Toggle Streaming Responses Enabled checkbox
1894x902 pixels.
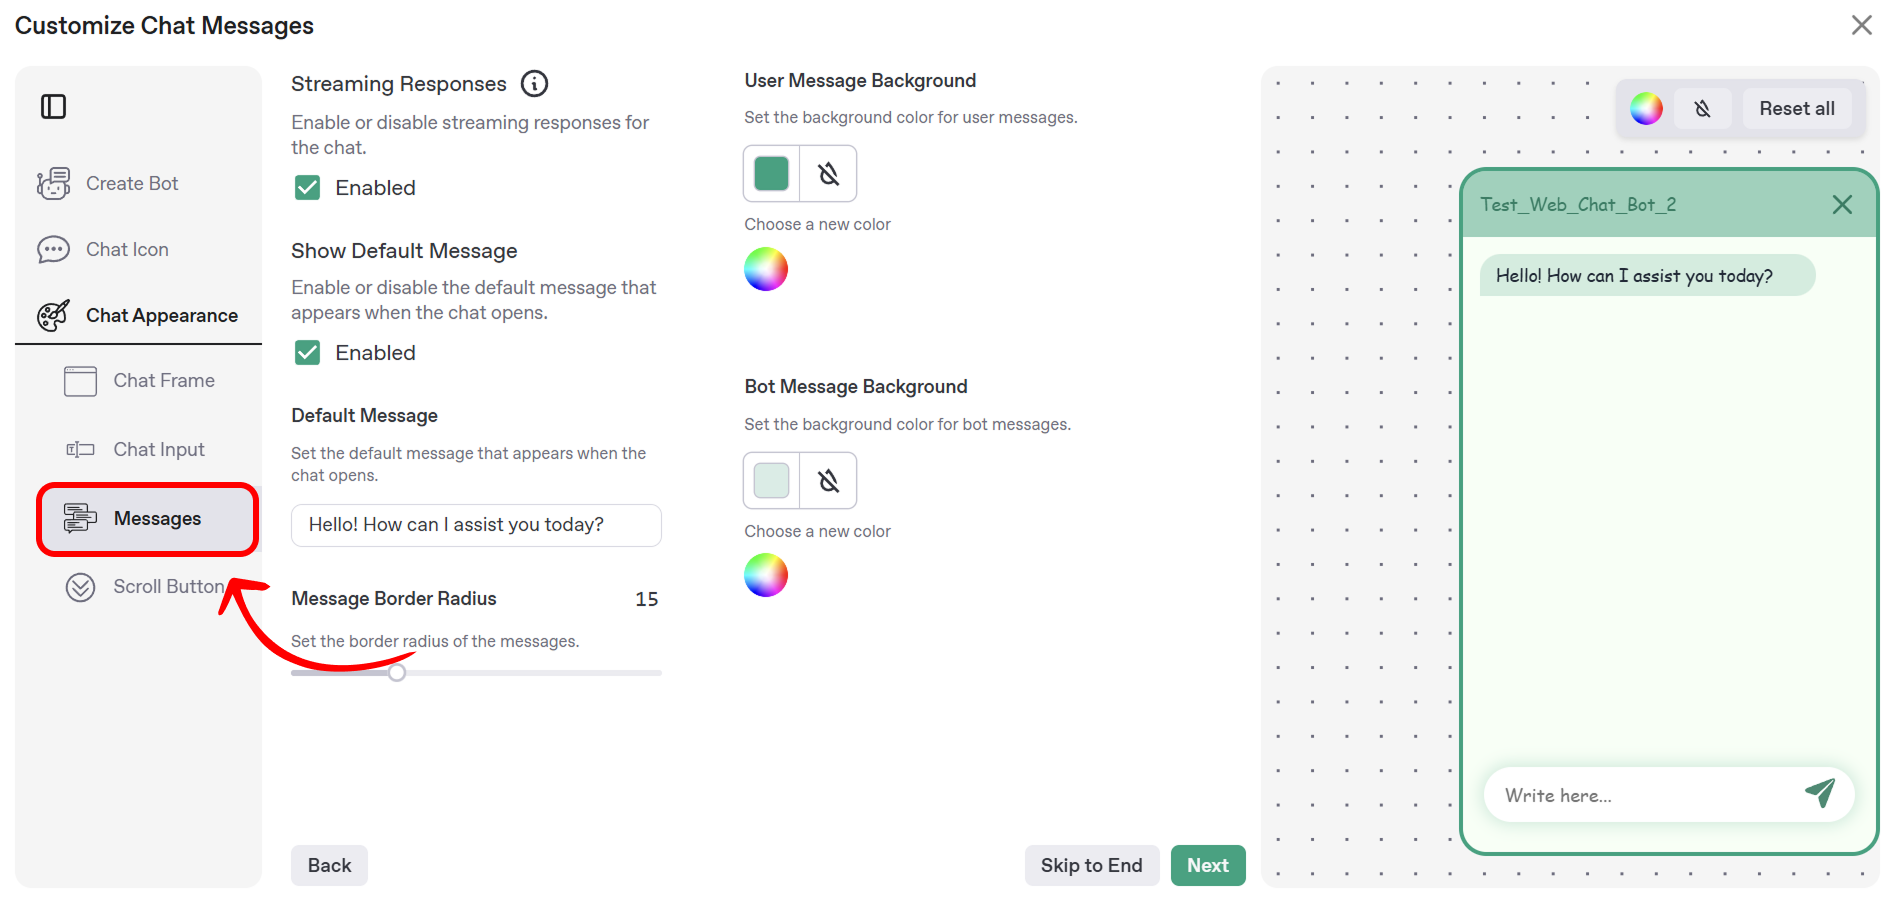tap(308, 187)
